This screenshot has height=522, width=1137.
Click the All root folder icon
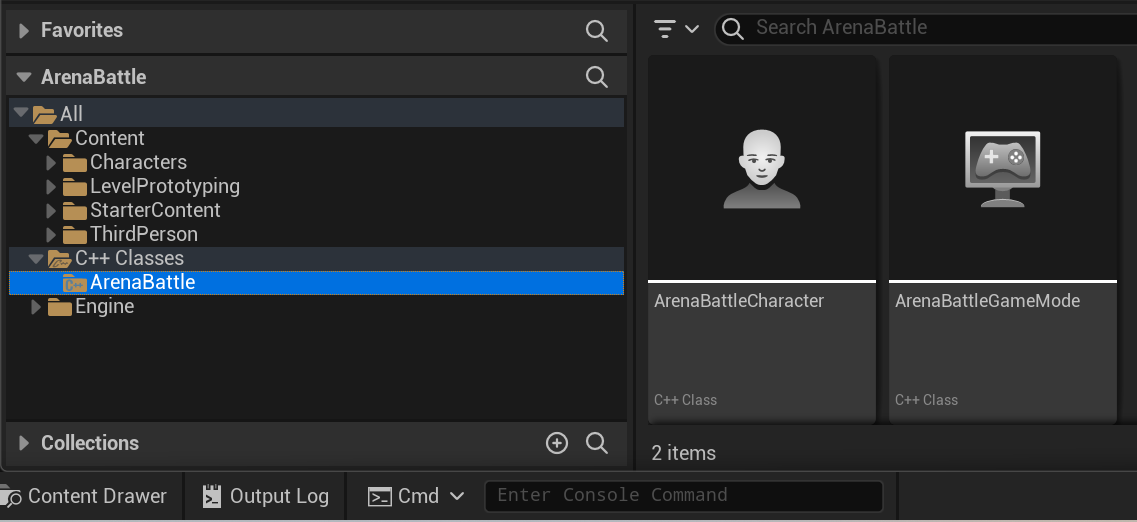tap(44, 115)
